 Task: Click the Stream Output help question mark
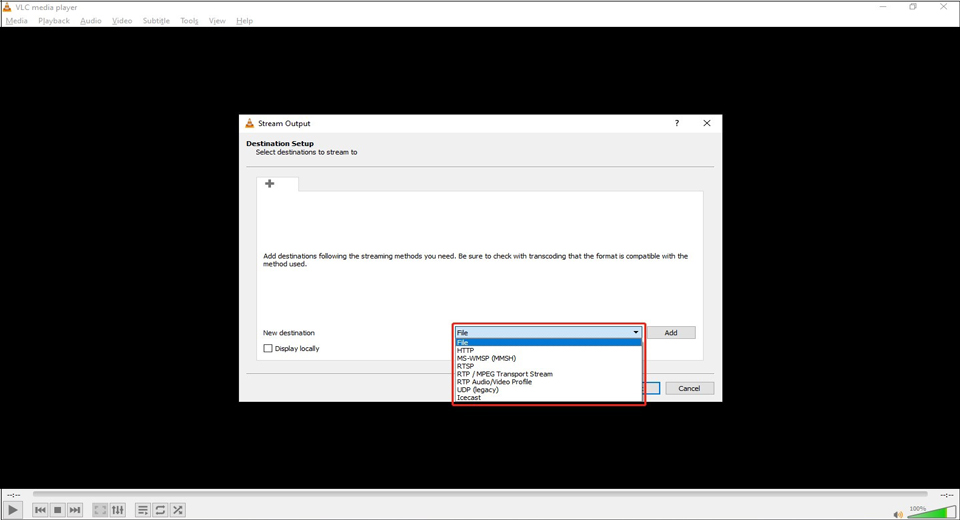[x=677, y=123]
